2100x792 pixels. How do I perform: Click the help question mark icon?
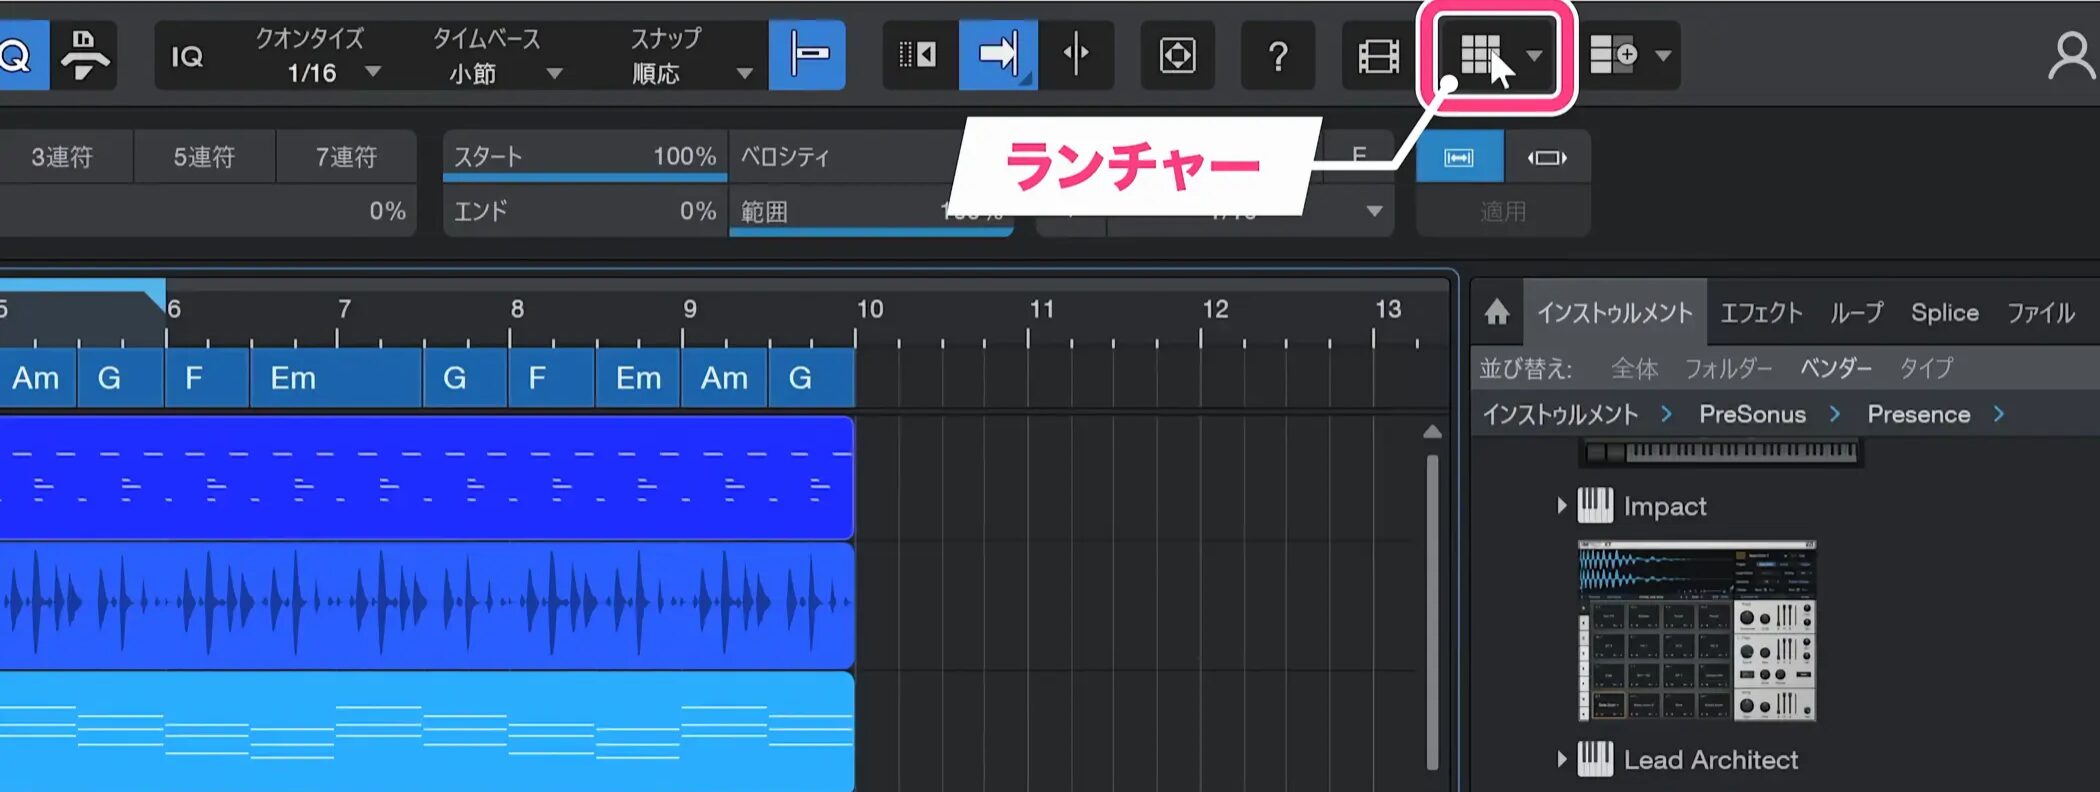(x=1277, y=56)
